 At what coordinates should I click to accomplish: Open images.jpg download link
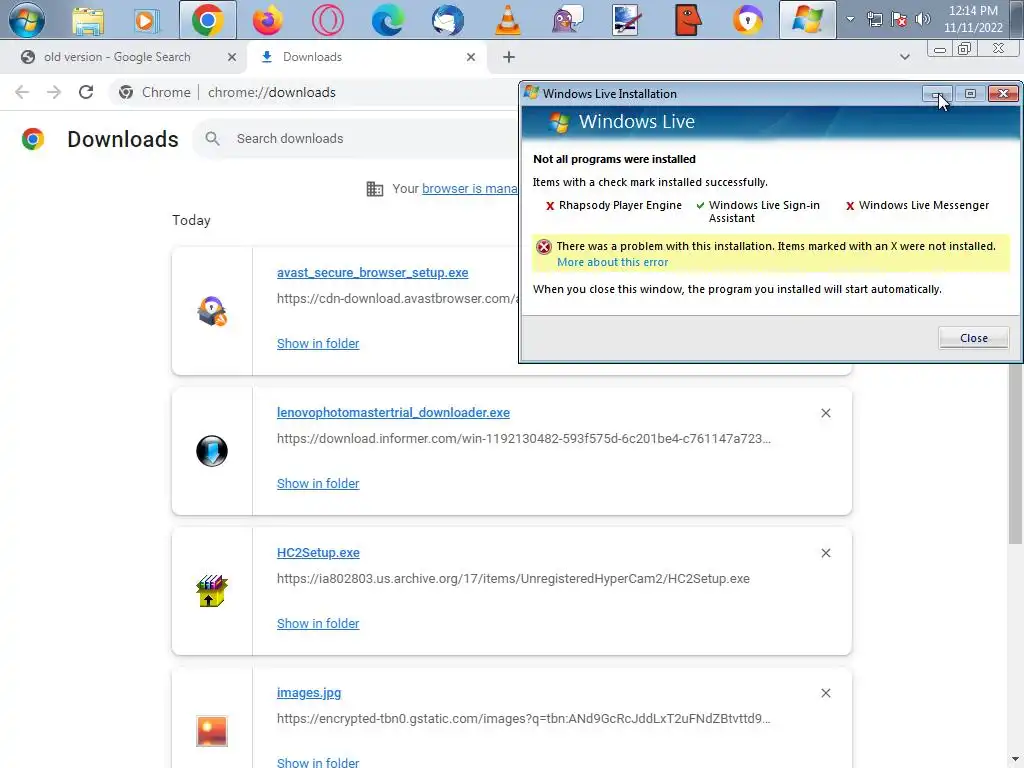309,693
